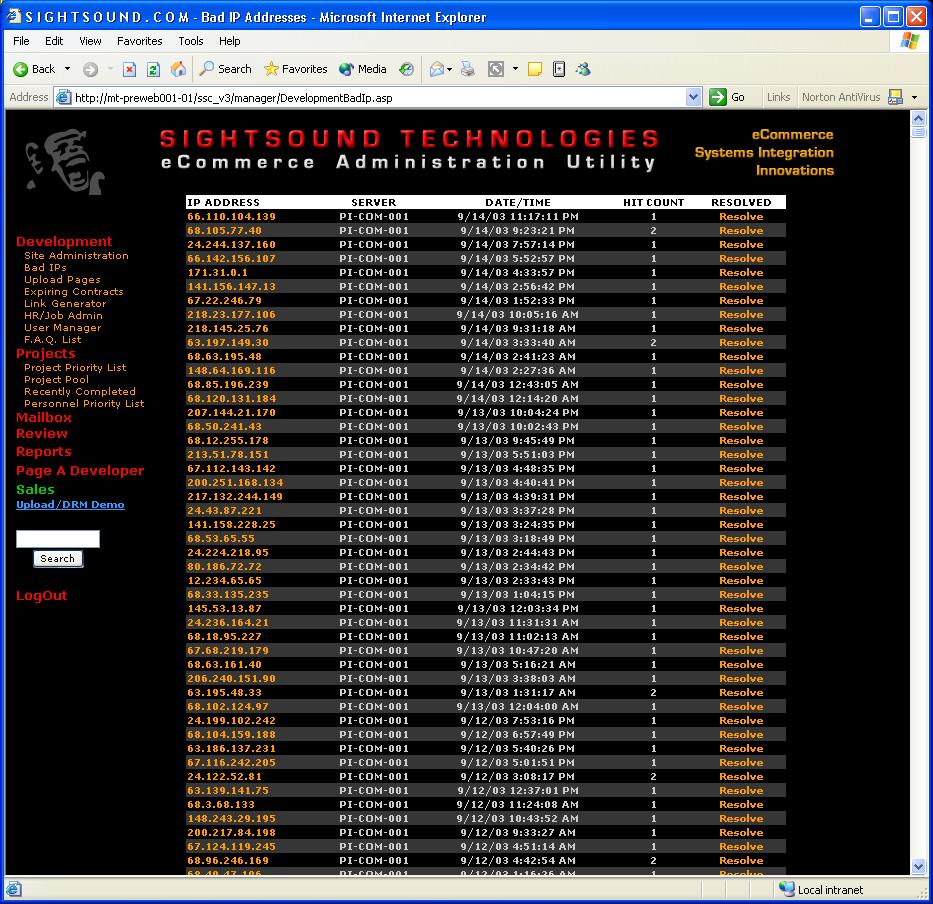Open the View menu
The width and height of the screenshot is (933, 904).
(x=90, y=41)
